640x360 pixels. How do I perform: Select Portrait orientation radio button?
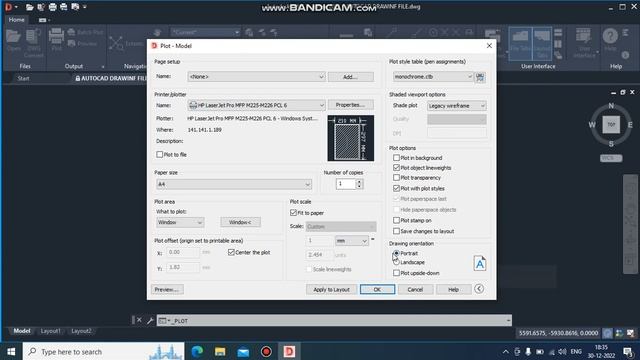pyautogui.click(x=396, y=253)
